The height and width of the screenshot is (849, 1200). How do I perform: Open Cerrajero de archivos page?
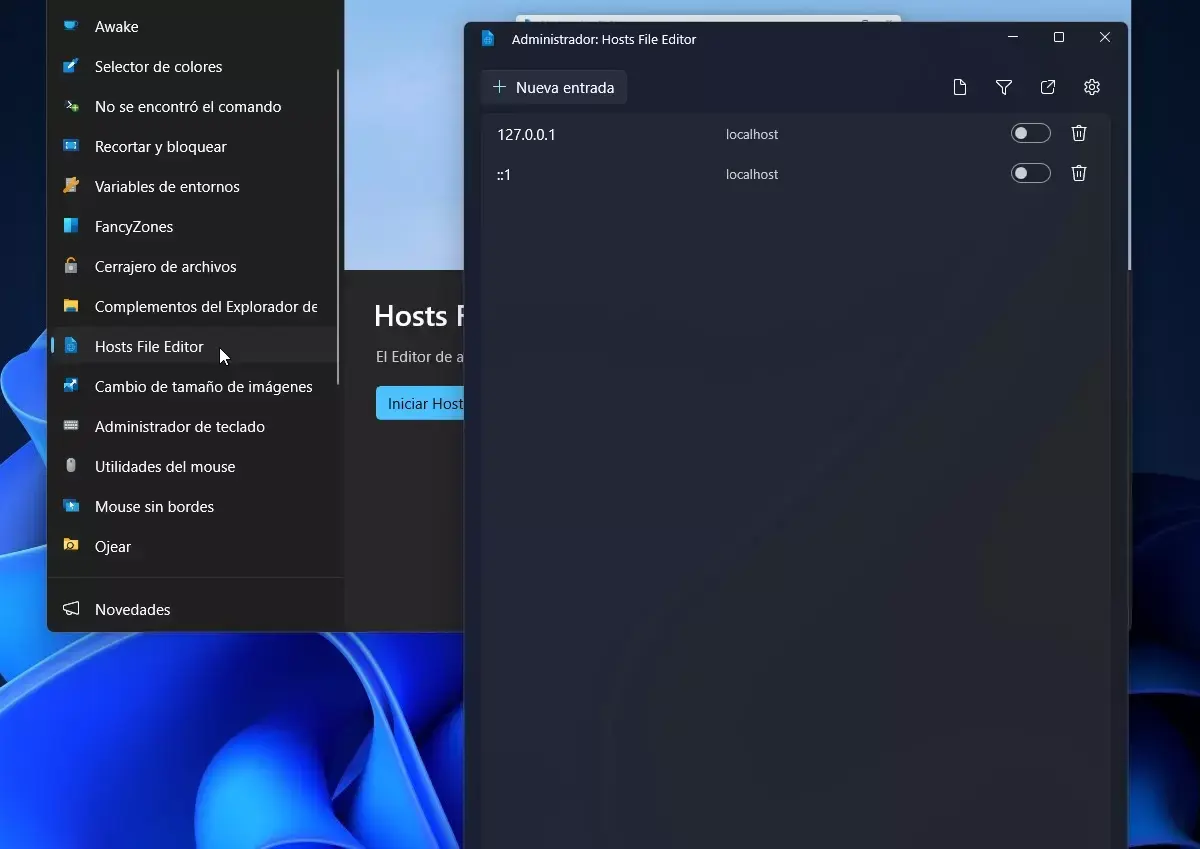click(x=165, y=267)
